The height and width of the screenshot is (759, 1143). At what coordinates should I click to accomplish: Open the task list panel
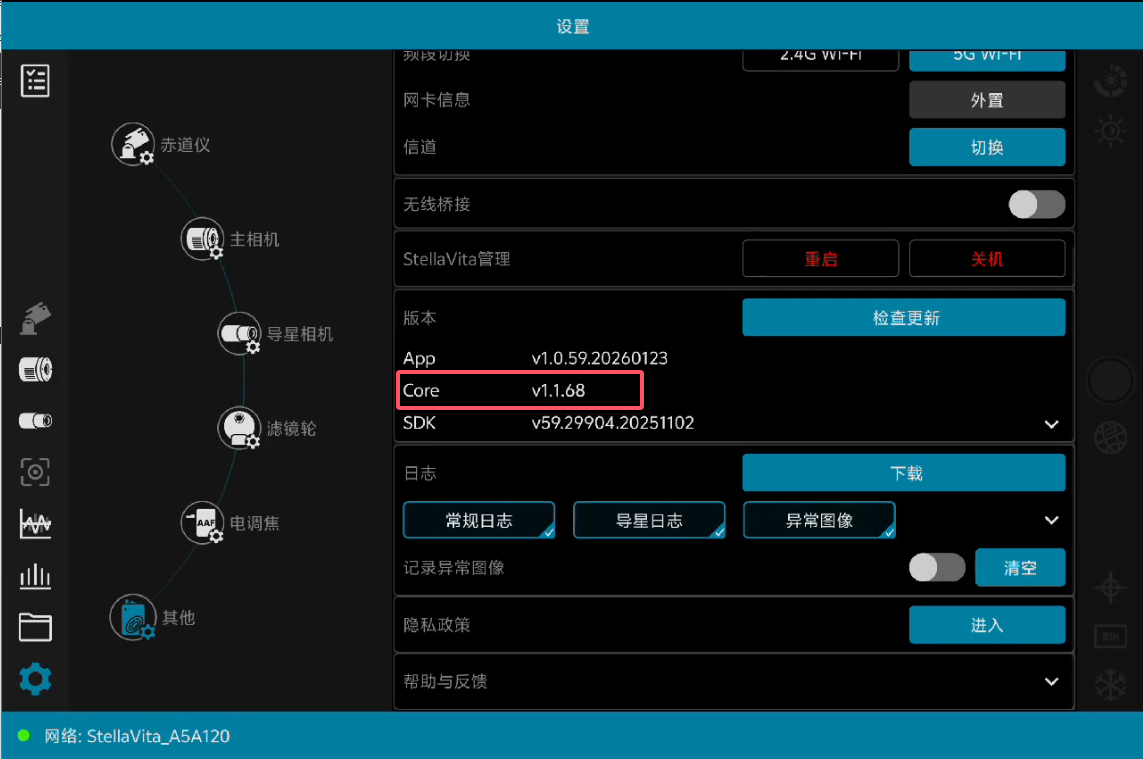pyautogui.click(x=35, y=81)
